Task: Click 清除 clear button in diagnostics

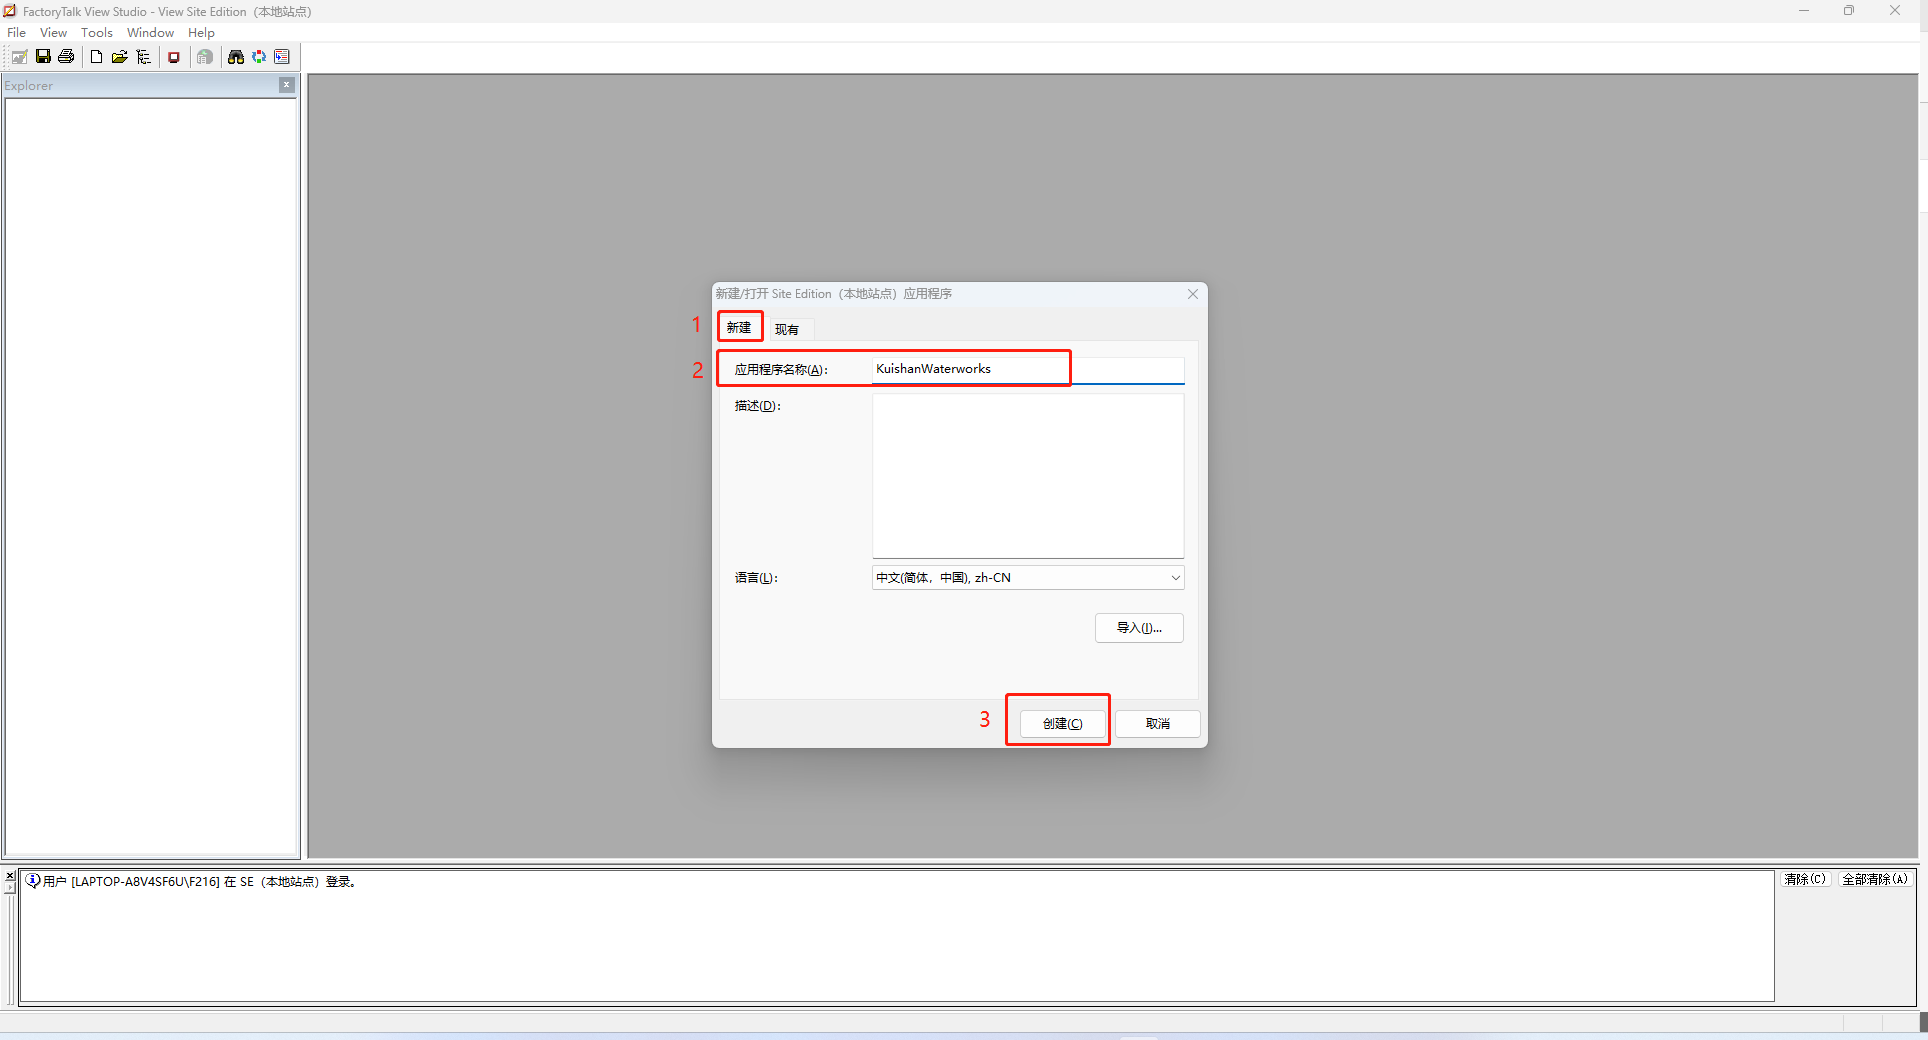Action: click(x=1805, y=879)
